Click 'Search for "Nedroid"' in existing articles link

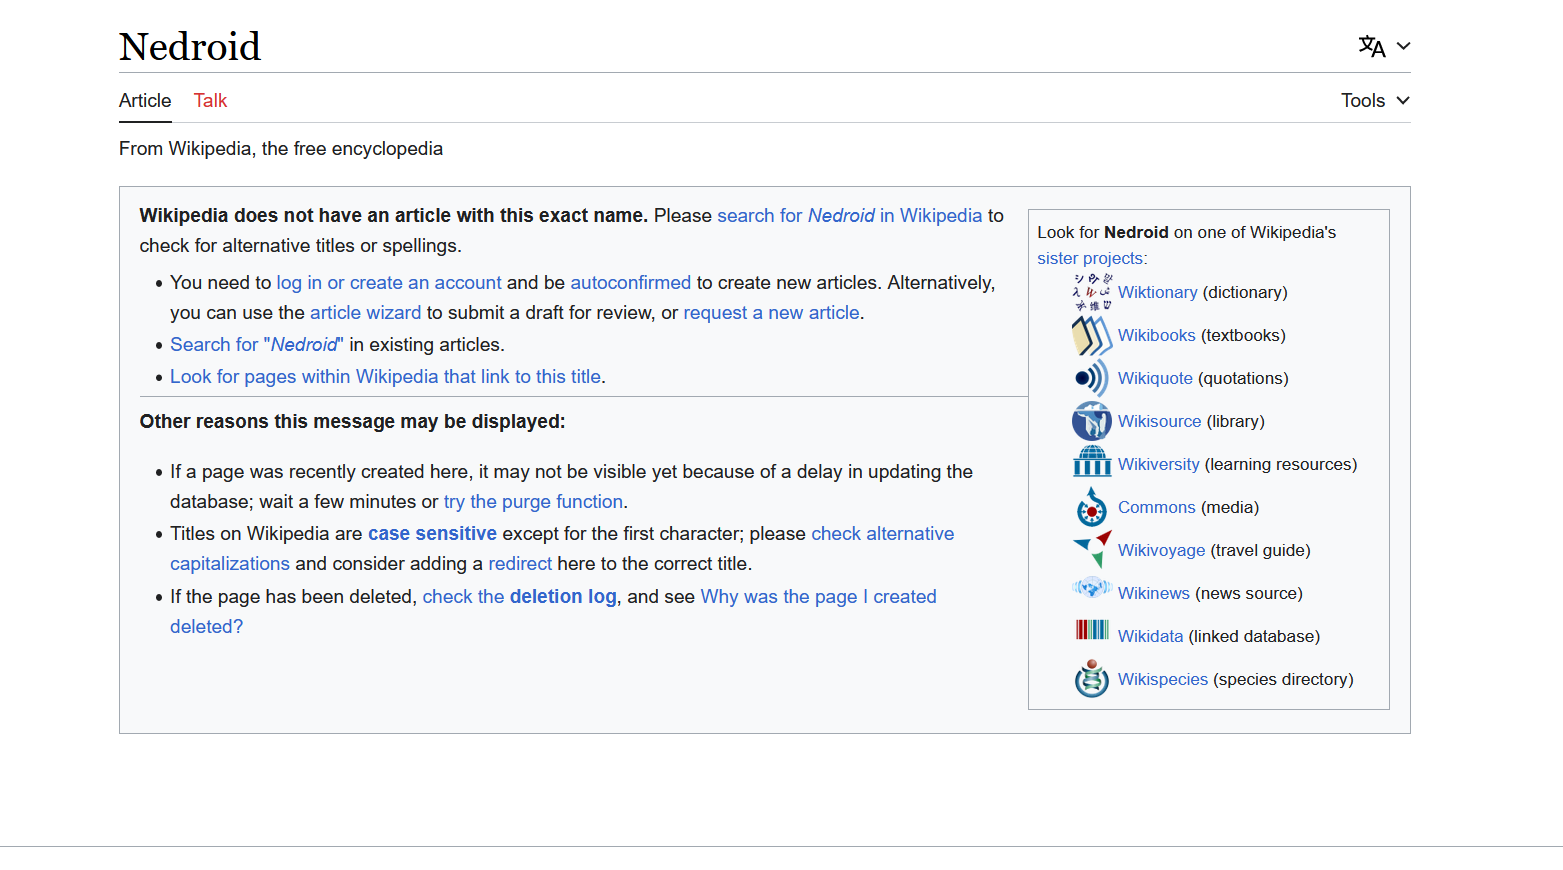point(256,344)
